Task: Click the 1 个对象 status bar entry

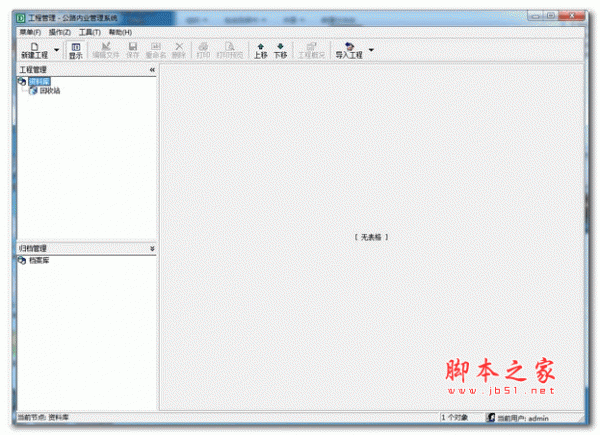Action: click(x=455, y=417)
